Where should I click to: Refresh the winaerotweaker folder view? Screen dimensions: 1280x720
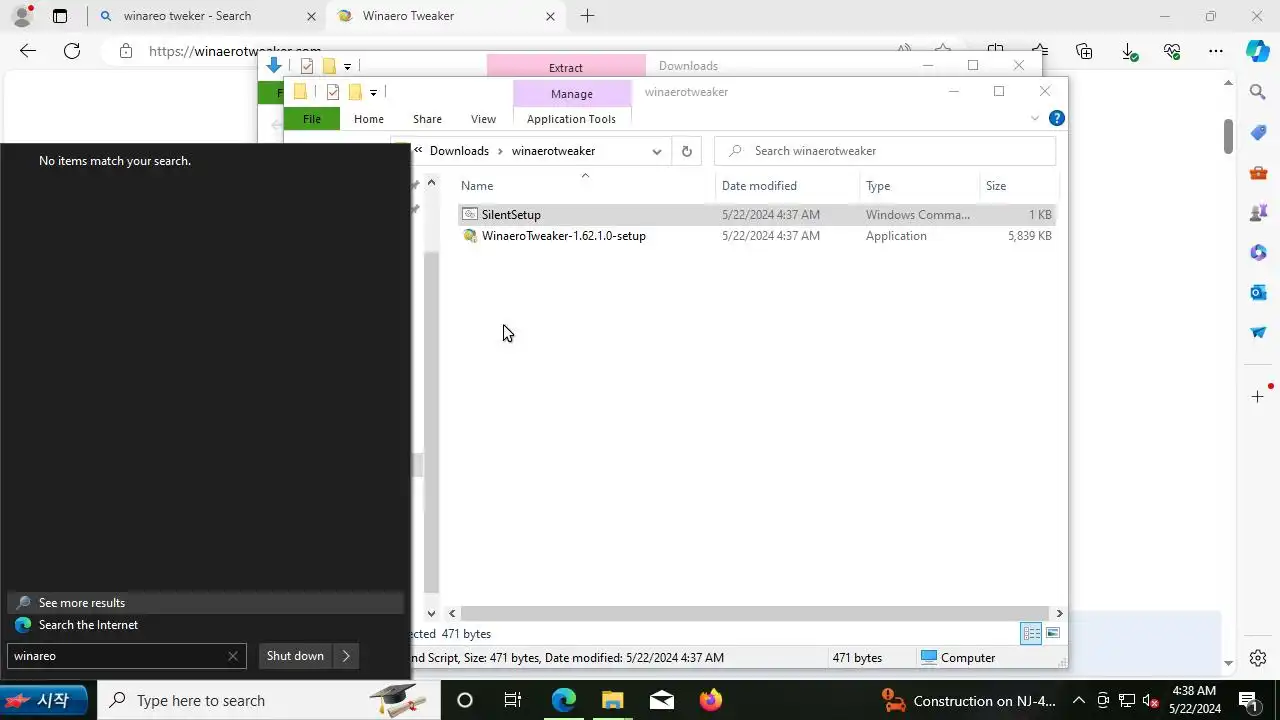point(686,151)
